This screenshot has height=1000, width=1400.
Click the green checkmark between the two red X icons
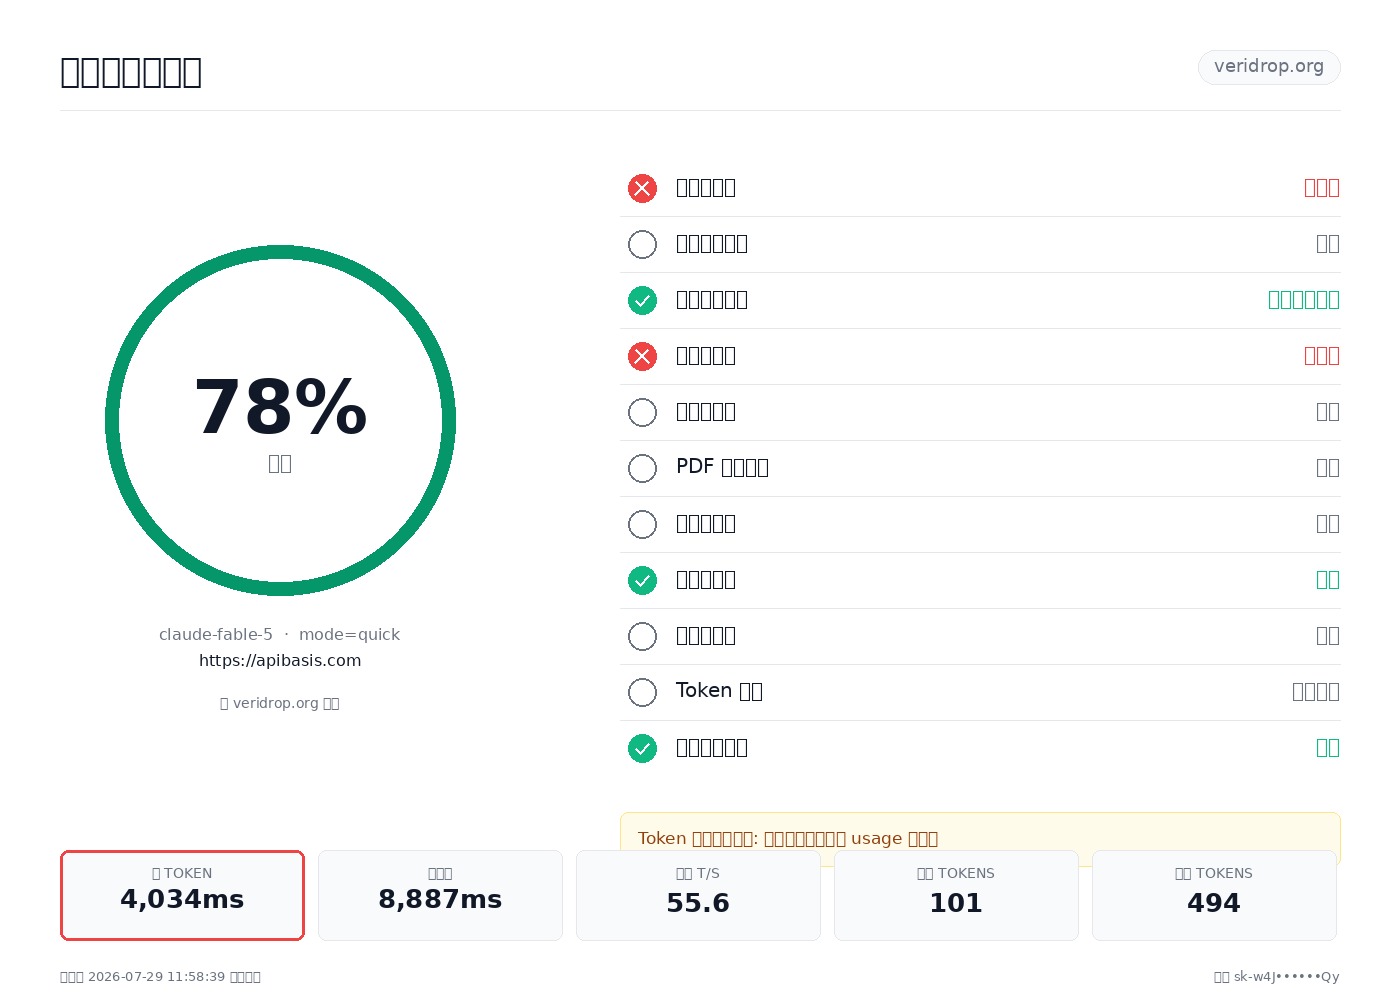[x=642, y=300]
